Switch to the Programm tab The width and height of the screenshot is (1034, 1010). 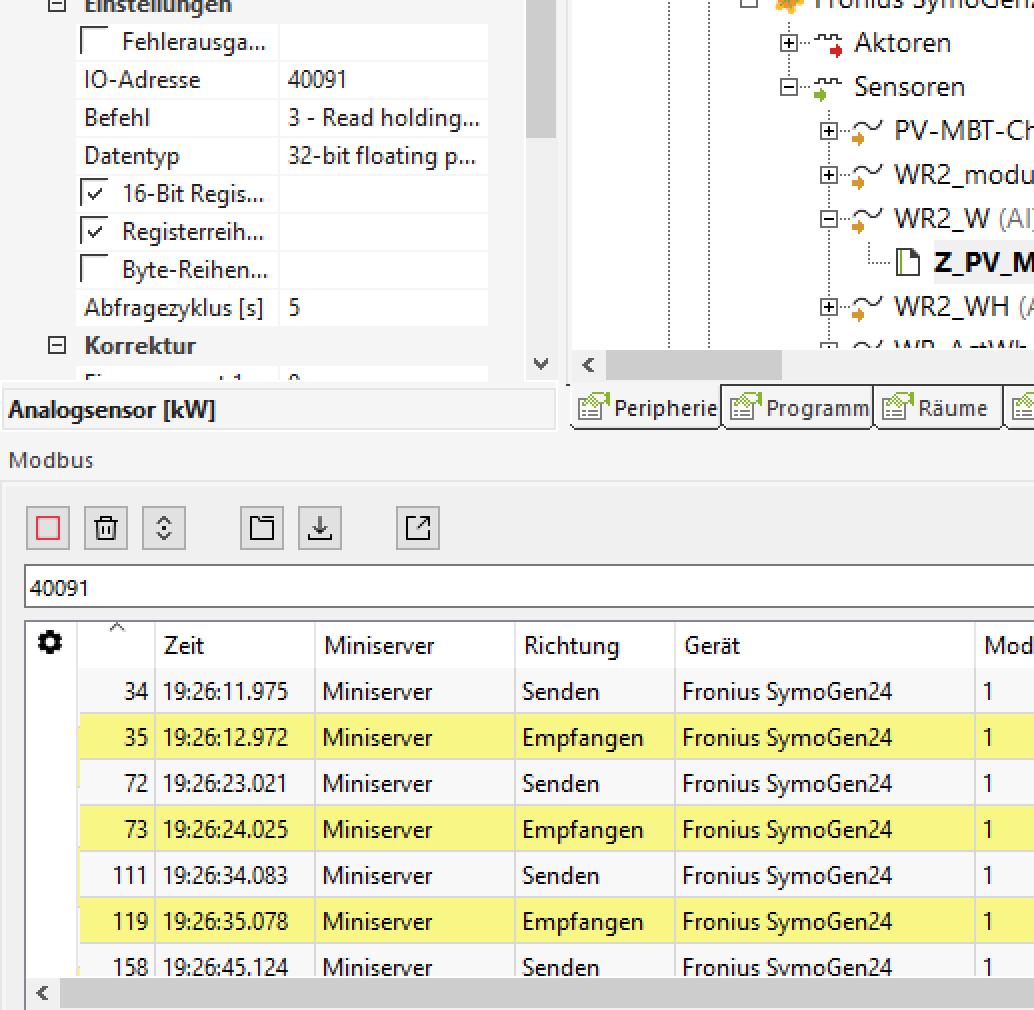(799, 407)
